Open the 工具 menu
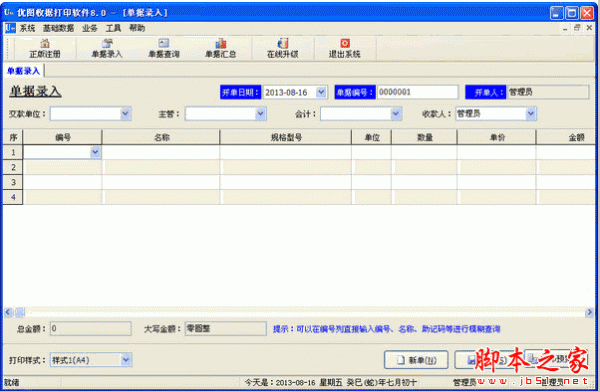The width and height of the screenshot is (600, 392). pos(113,28)
